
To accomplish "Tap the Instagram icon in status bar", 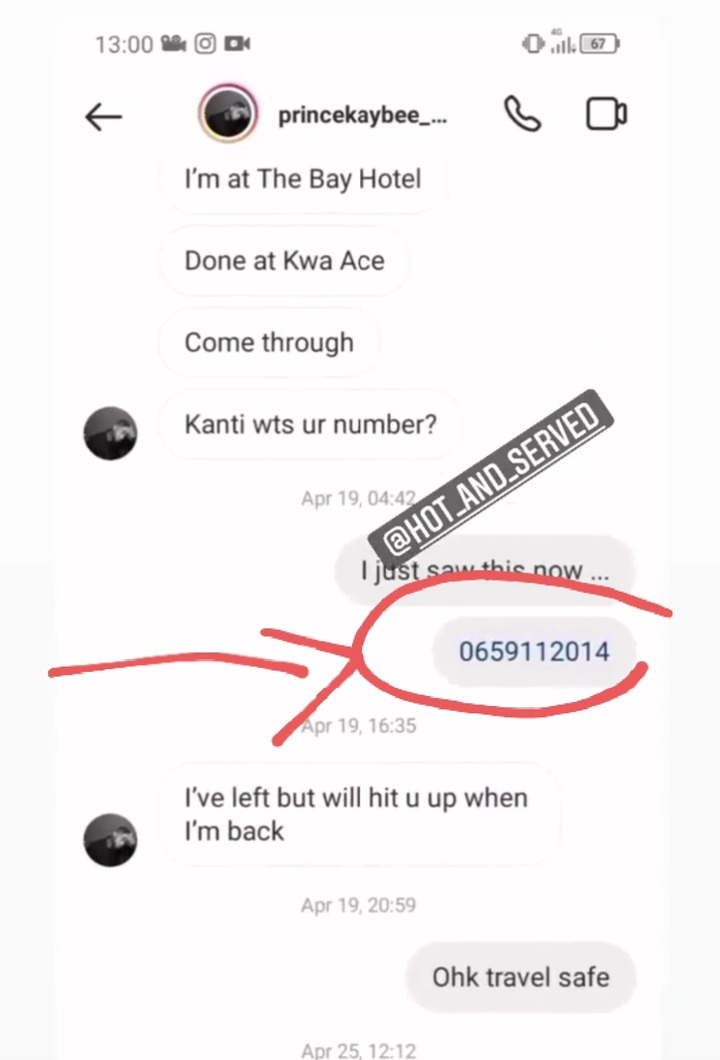I will click(205, 44).
